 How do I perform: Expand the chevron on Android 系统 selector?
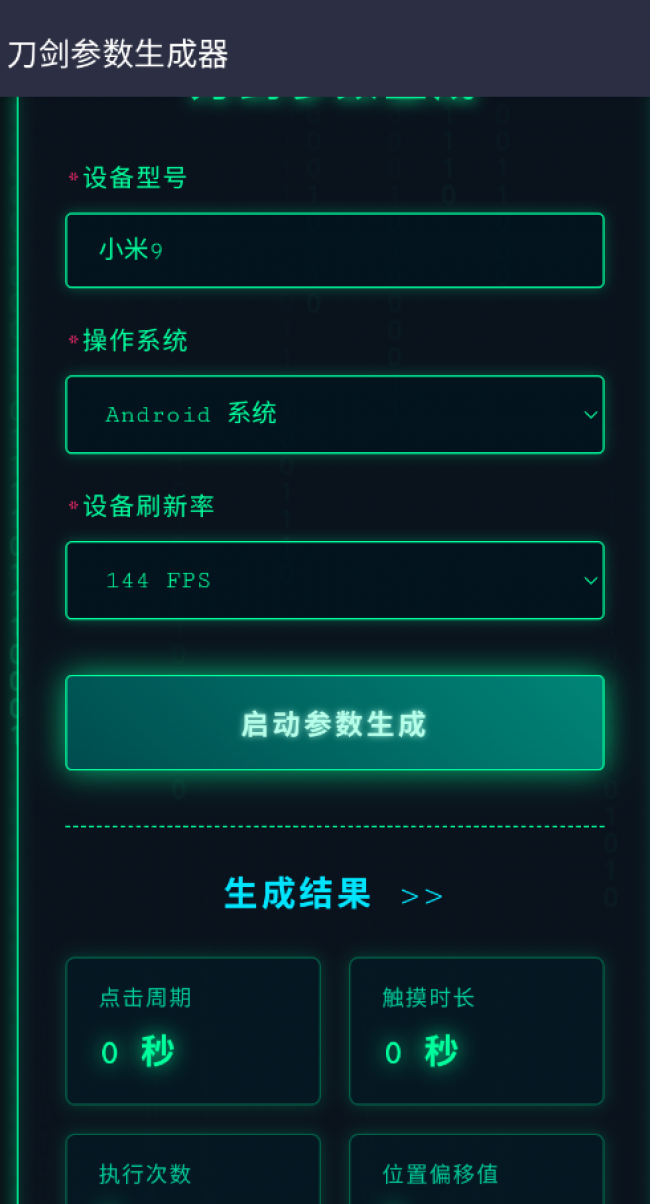590,415
